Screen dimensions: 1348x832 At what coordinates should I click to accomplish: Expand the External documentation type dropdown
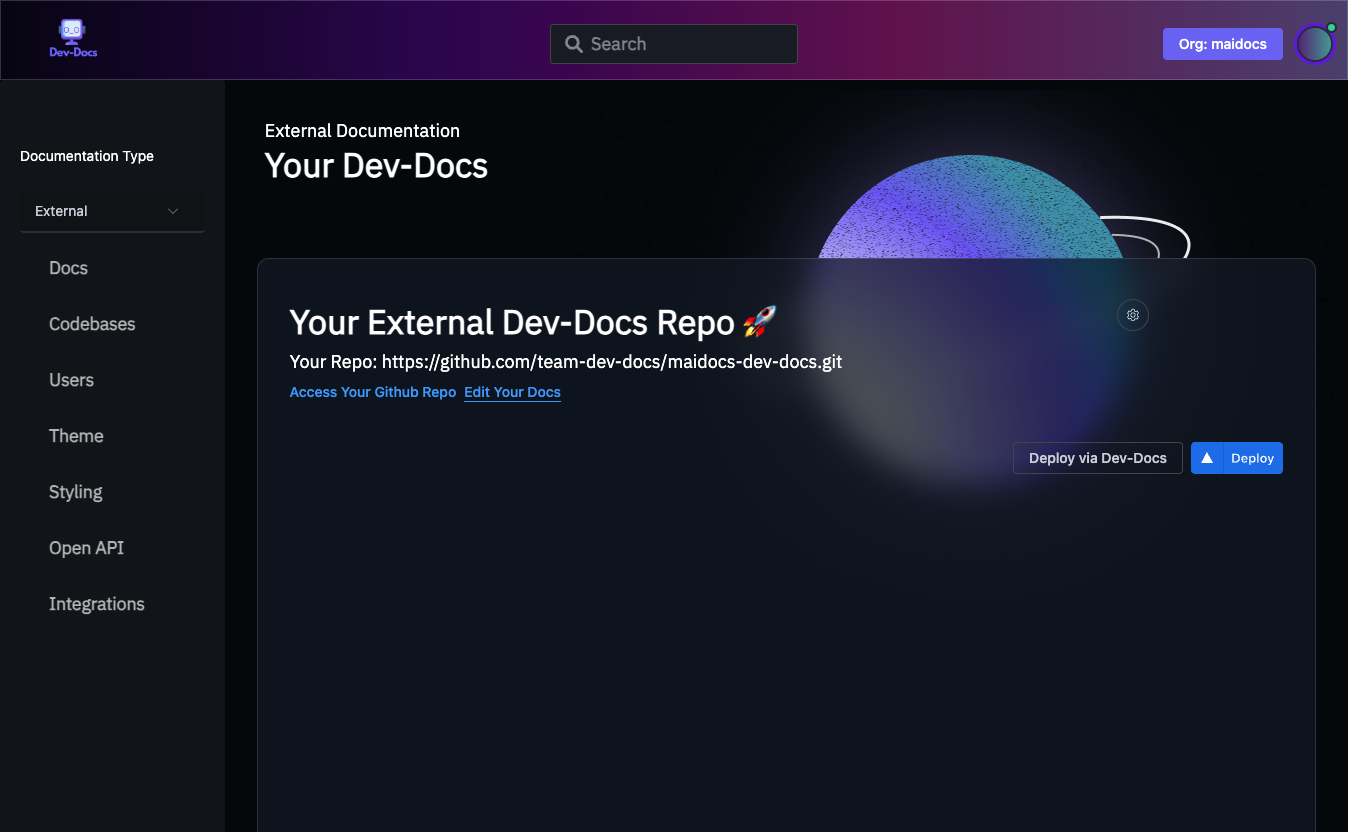(112, 211)
